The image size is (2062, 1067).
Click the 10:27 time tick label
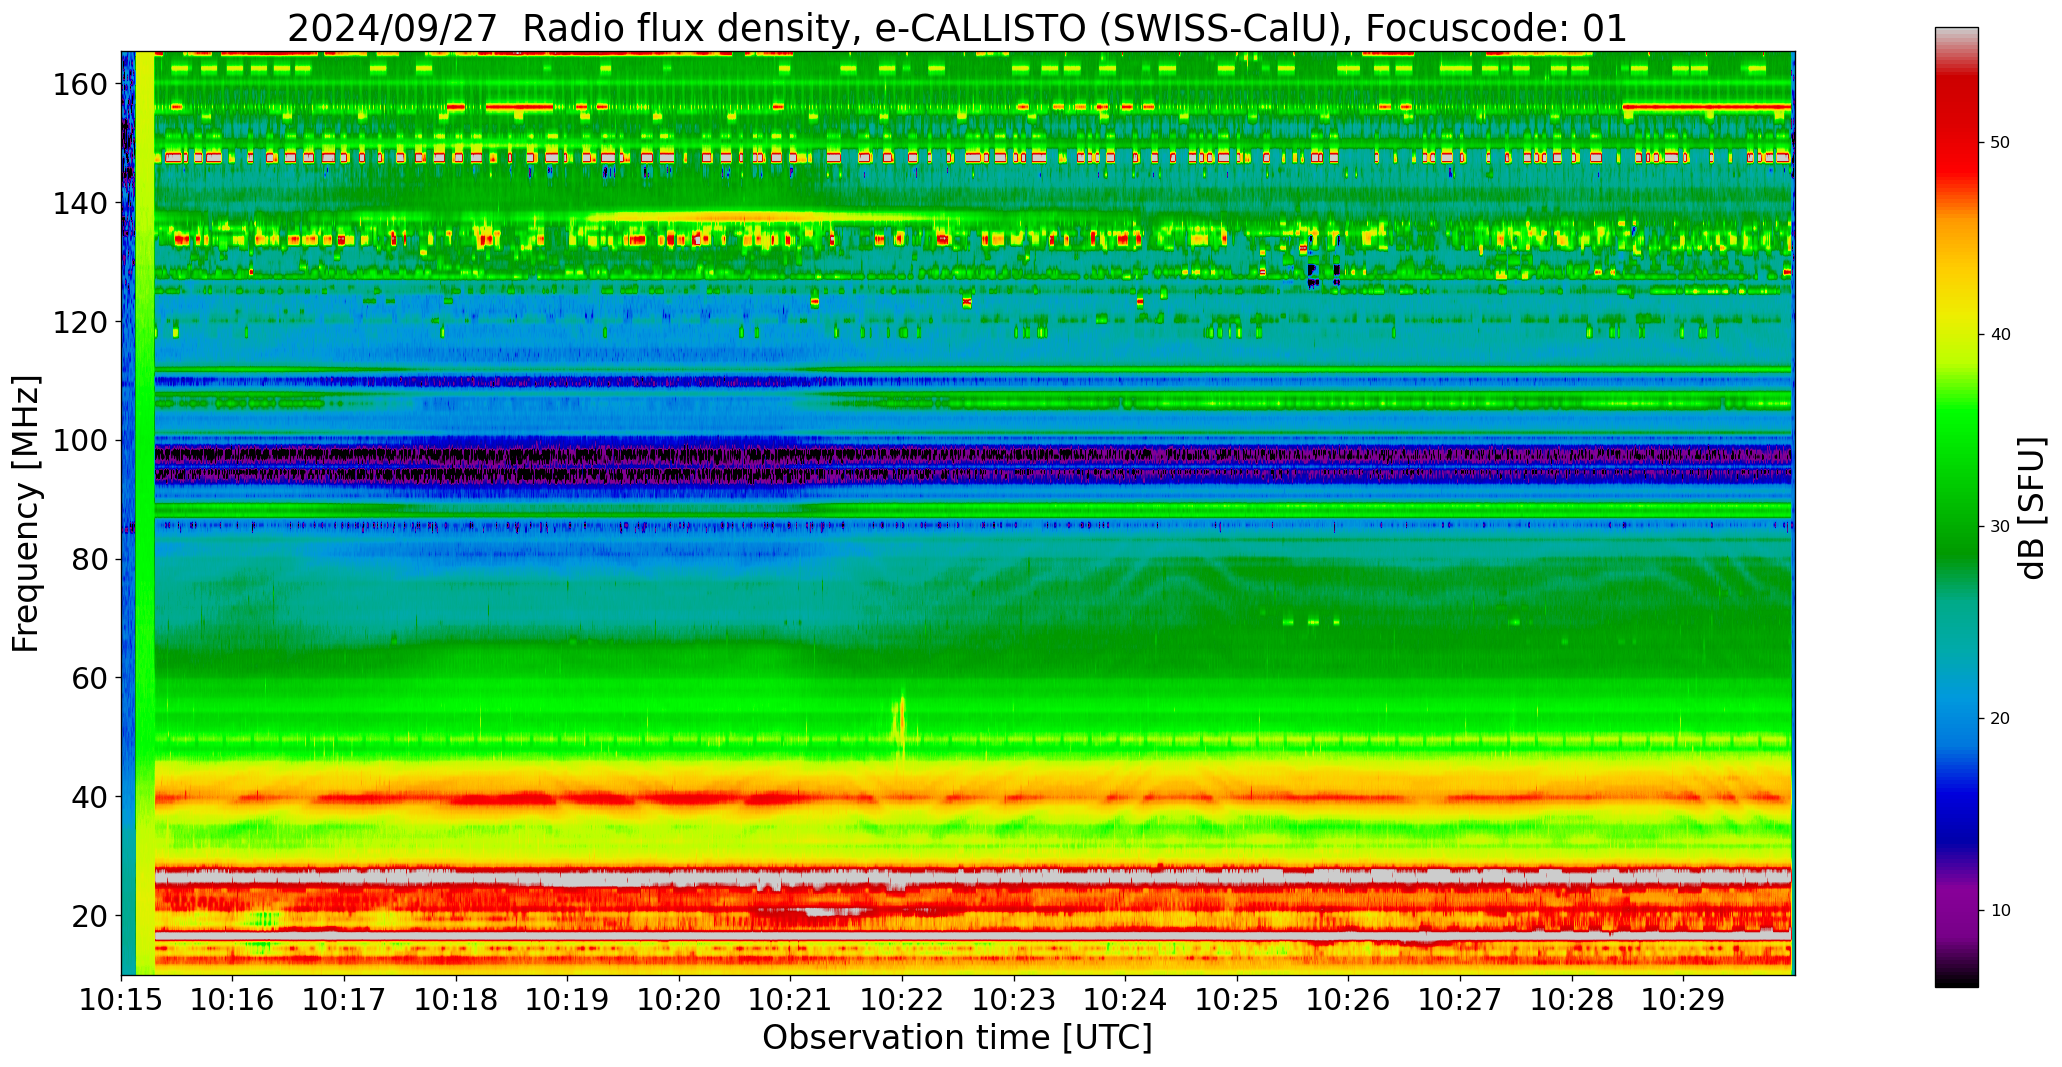coord(1460,999)
